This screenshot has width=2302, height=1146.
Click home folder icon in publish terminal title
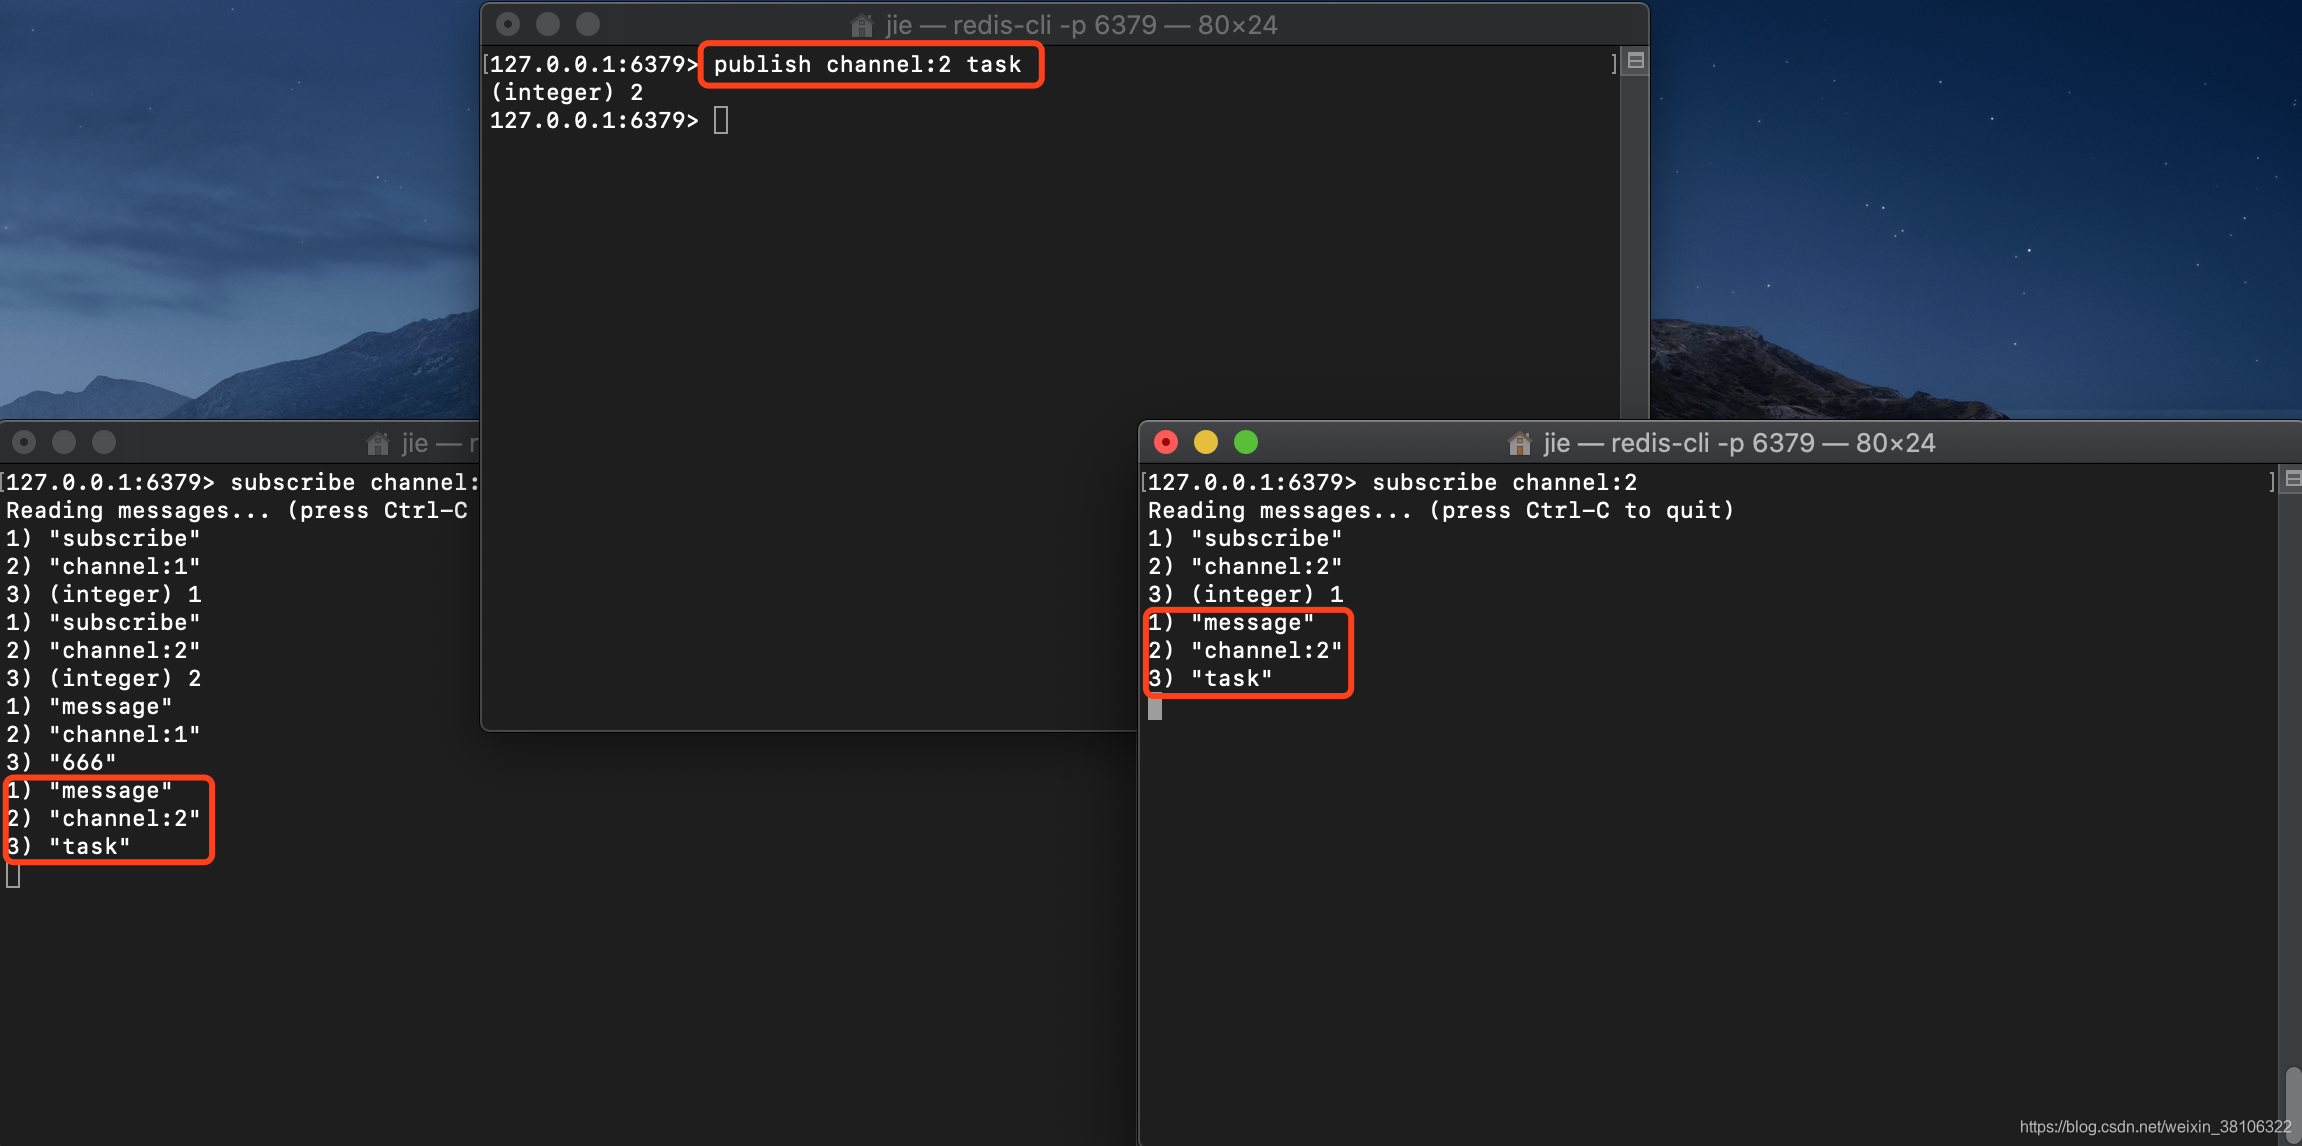[862, 25]
